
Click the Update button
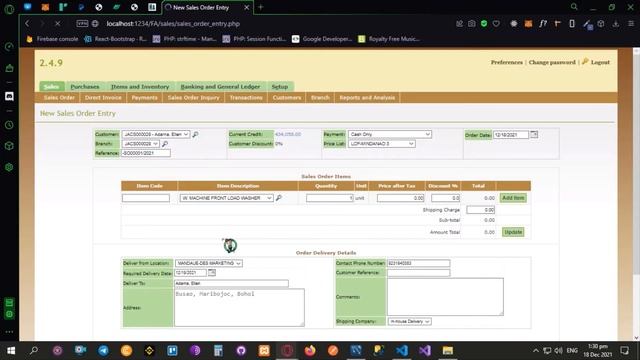tap(513, 232)
